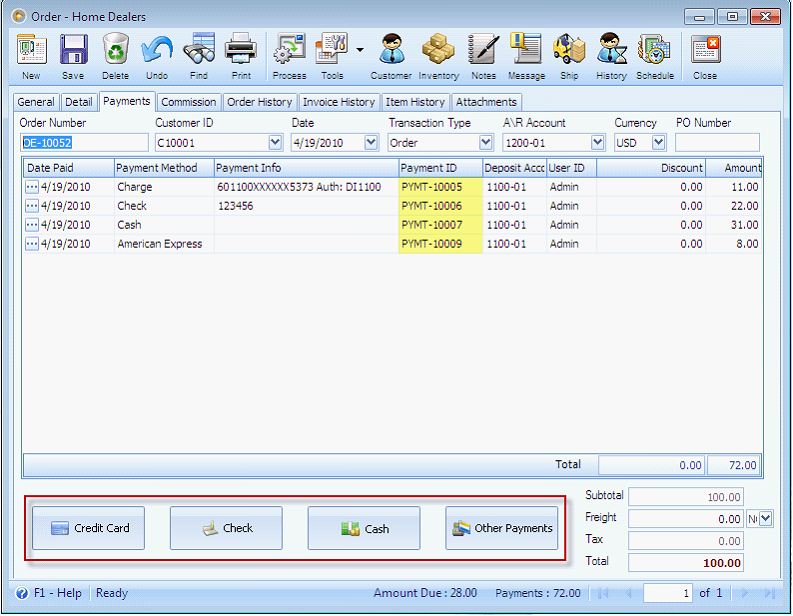Open the Order History tab
The height and width of the screenshot is (616, 793).
(x=259, y=102)
